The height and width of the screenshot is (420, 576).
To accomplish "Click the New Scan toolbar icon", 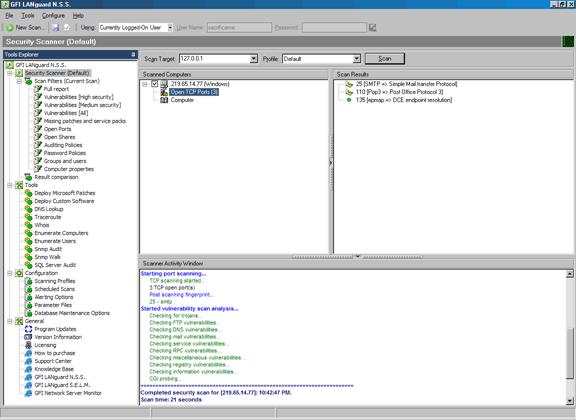I will coord(10,28).
